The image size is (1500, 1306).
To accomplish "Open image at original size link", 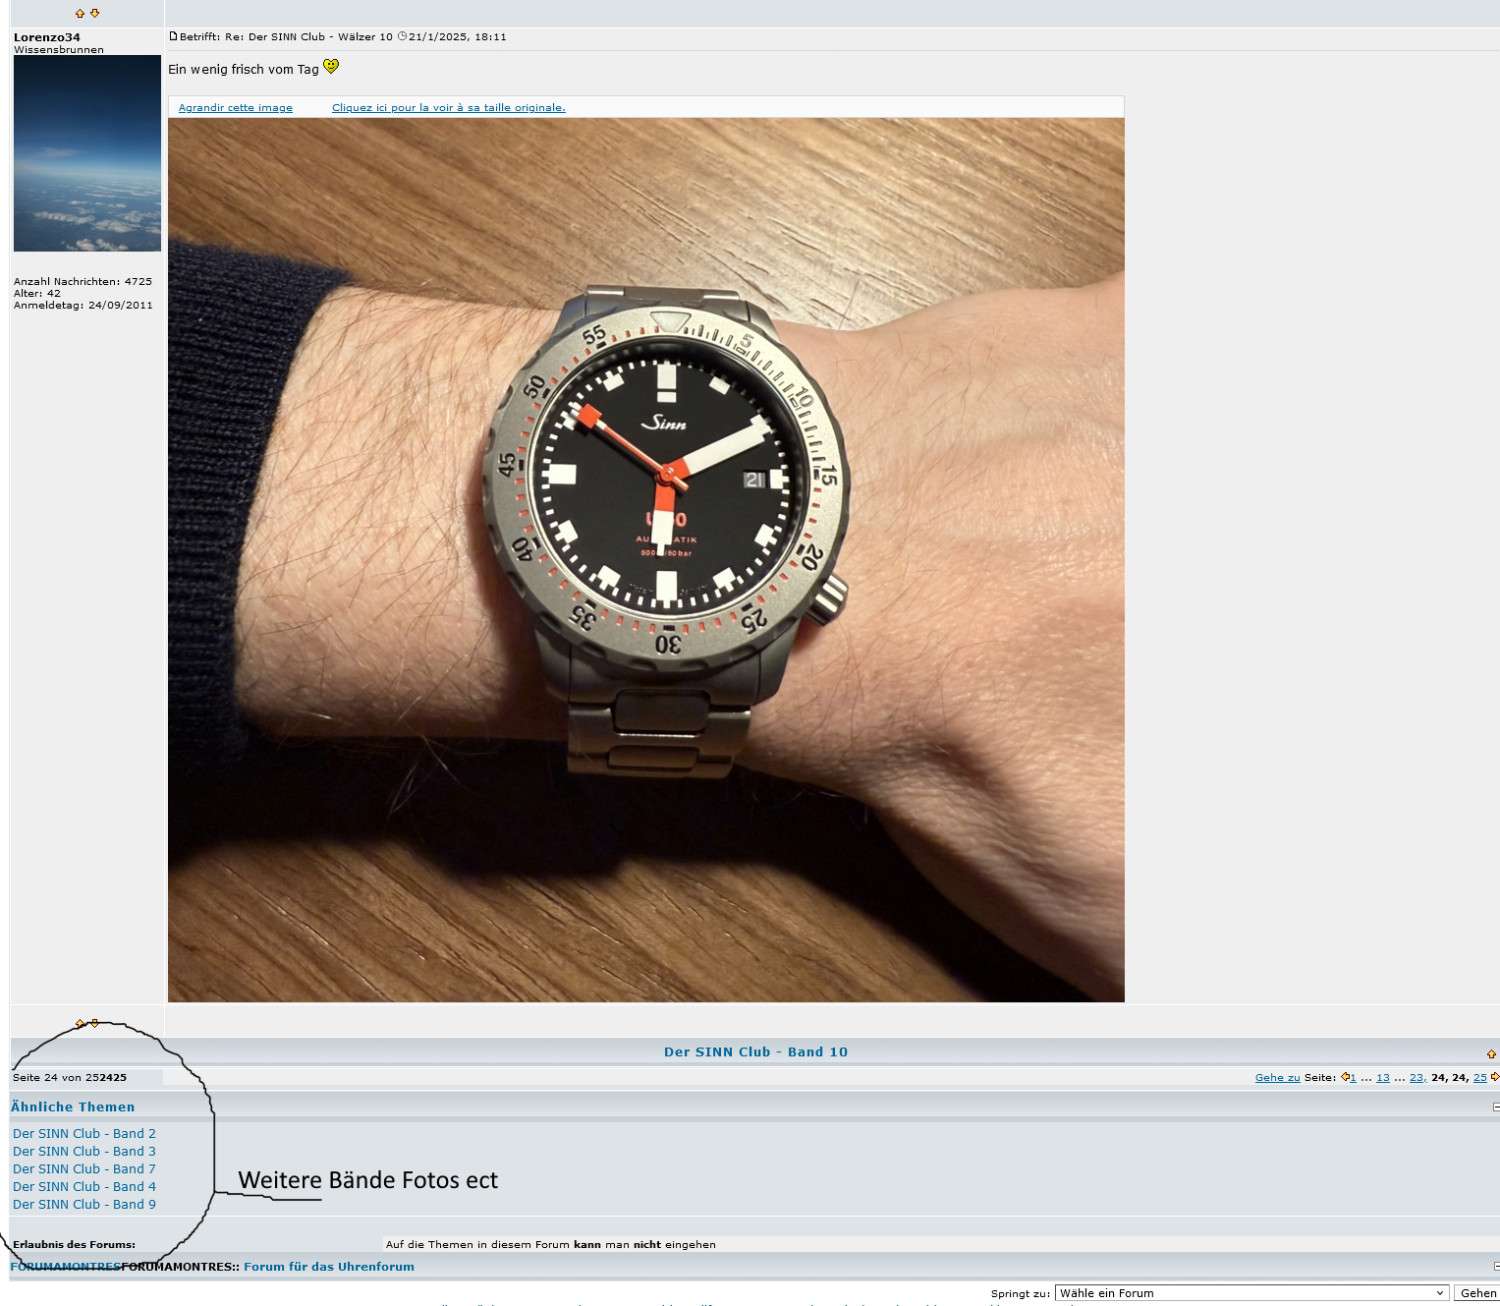I will coord(448,107).
